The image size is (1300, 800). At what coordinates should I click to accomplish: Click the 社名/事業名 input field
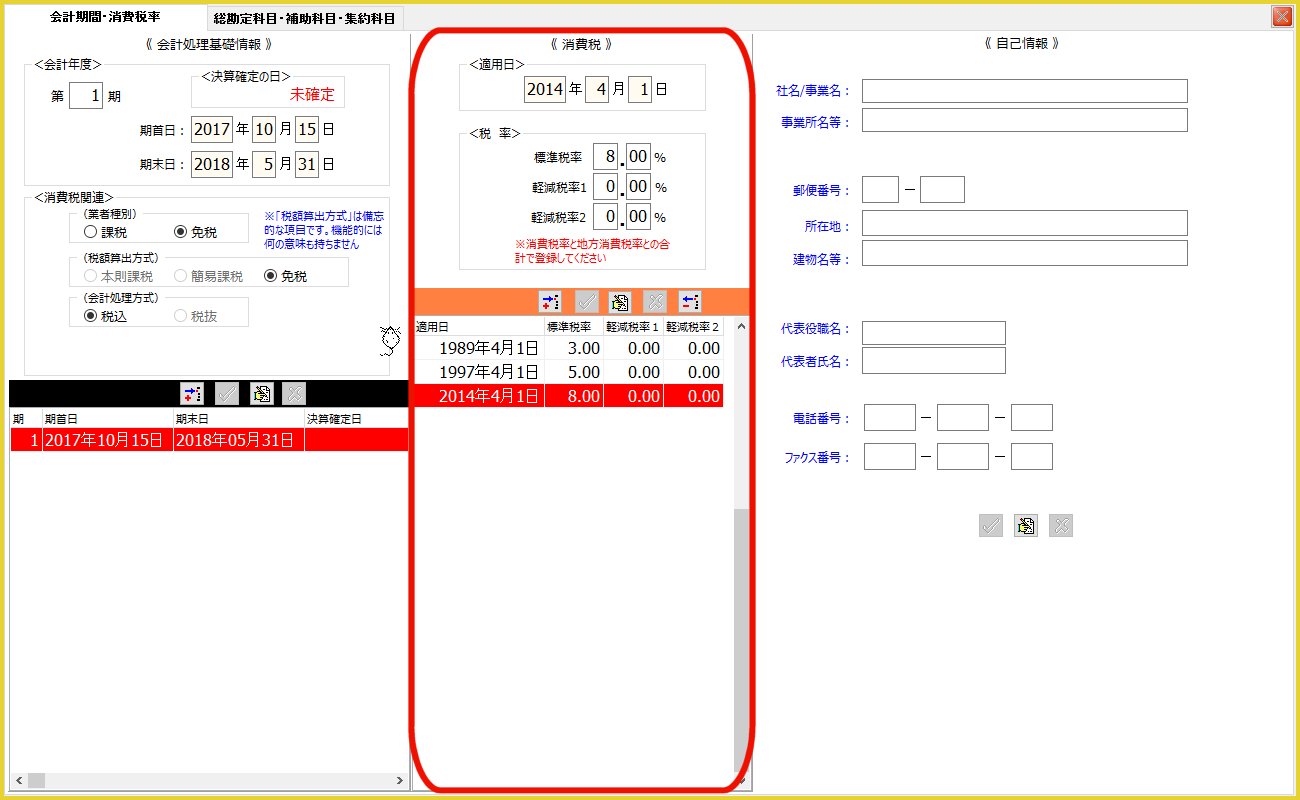[1024, 91]
